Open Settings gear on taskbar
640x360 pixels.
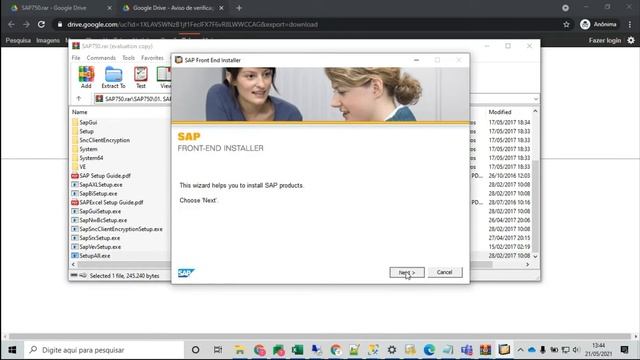pos(392,350)
